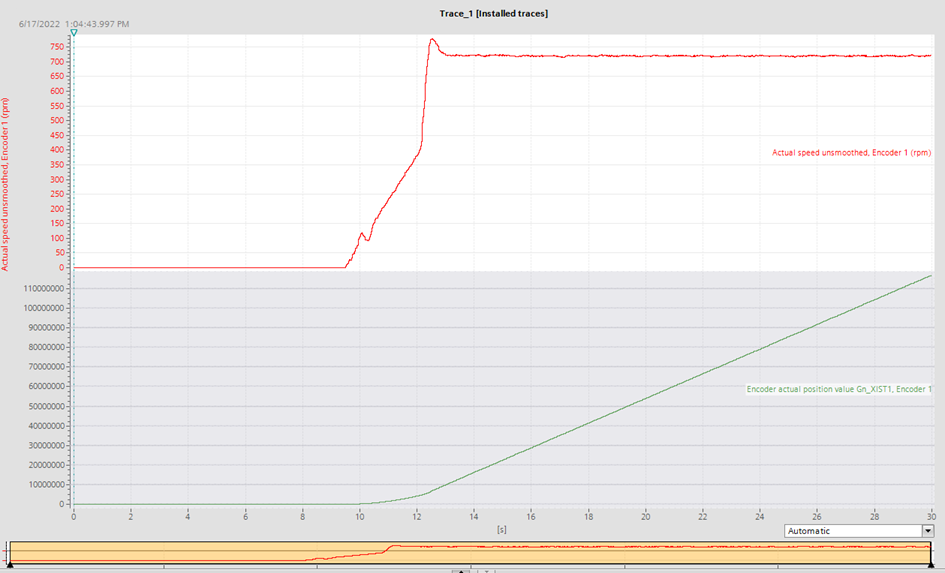Screen dimensions: 945x573
Task: Click the '20' tick on the time axis
Action: tap(645, 516)
